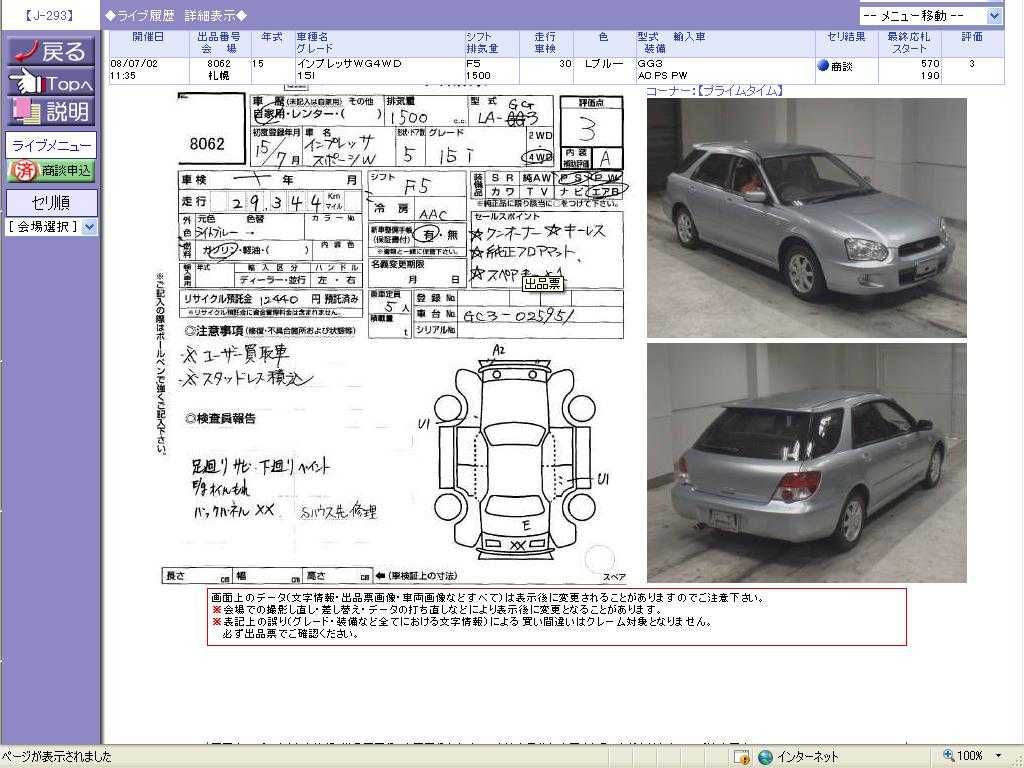Click 商談申込 negotiation request button
1024x768 pixels.
pos(51,171)
